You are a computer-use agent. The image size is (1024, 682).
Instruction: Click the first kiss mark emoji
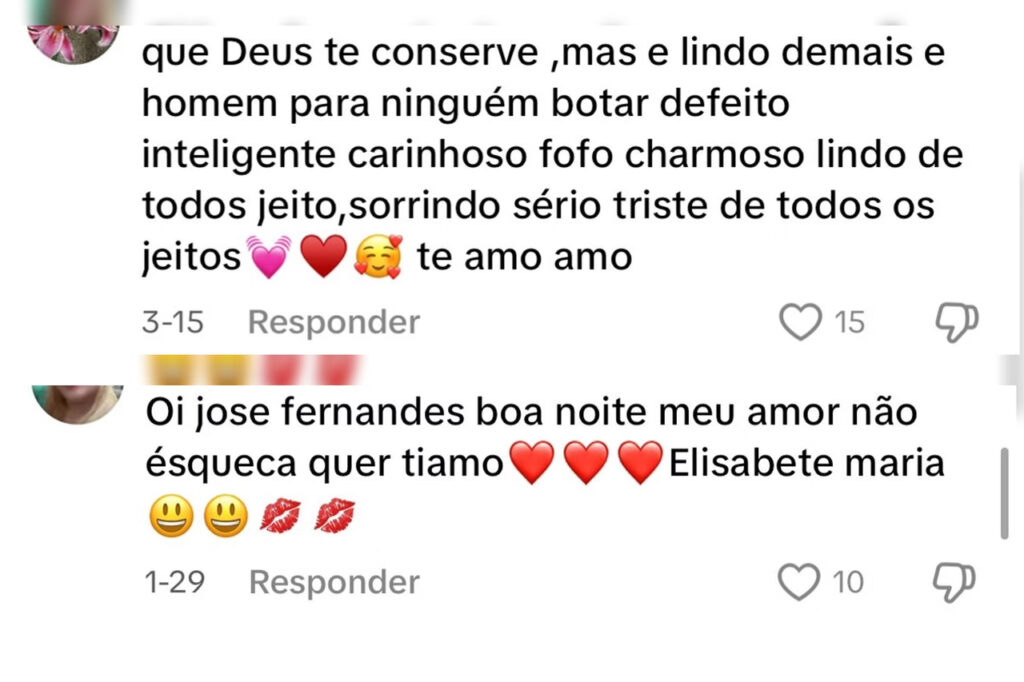280,515
